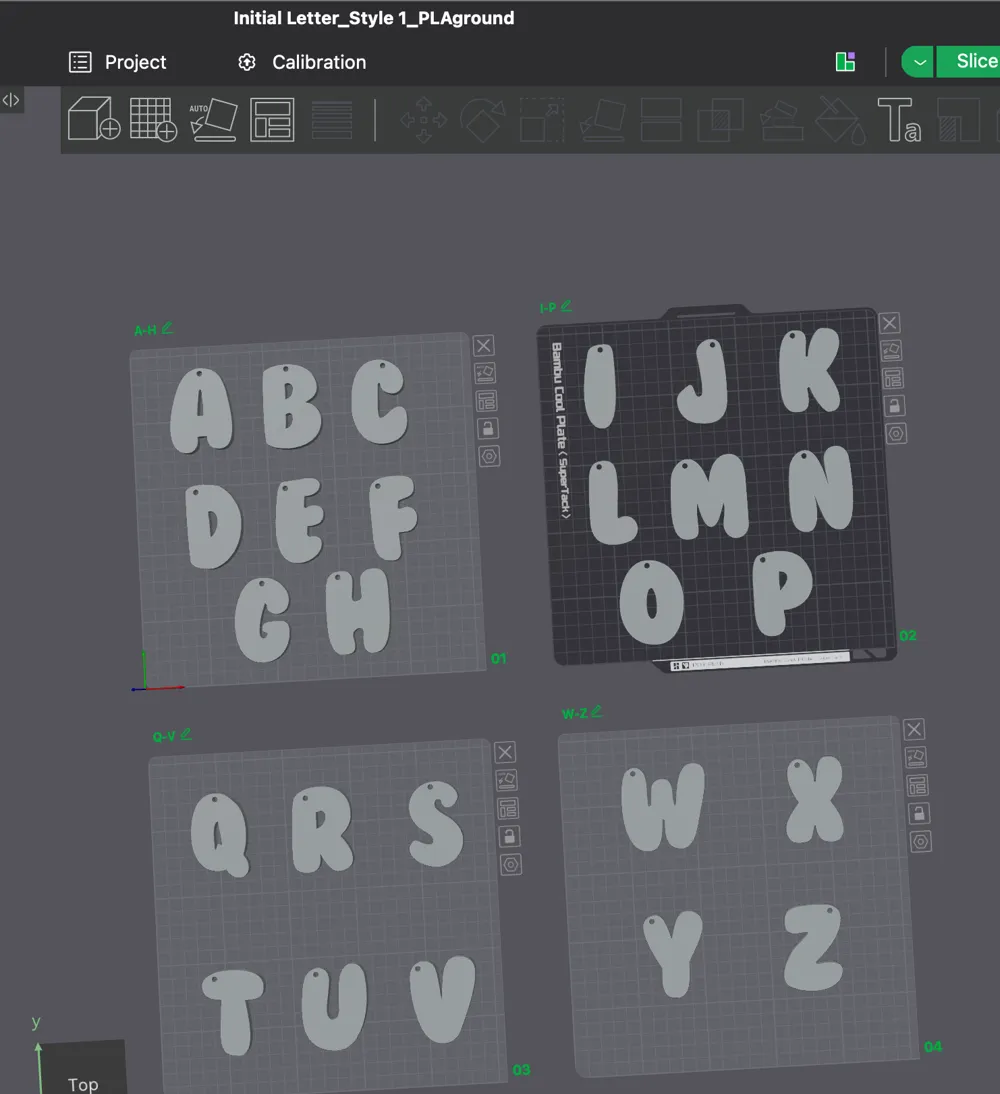Image resolution: width=1000 pixels, height=1094 pixels.
Task: Open the variable layer height lines icon
Action: (331, 120)
